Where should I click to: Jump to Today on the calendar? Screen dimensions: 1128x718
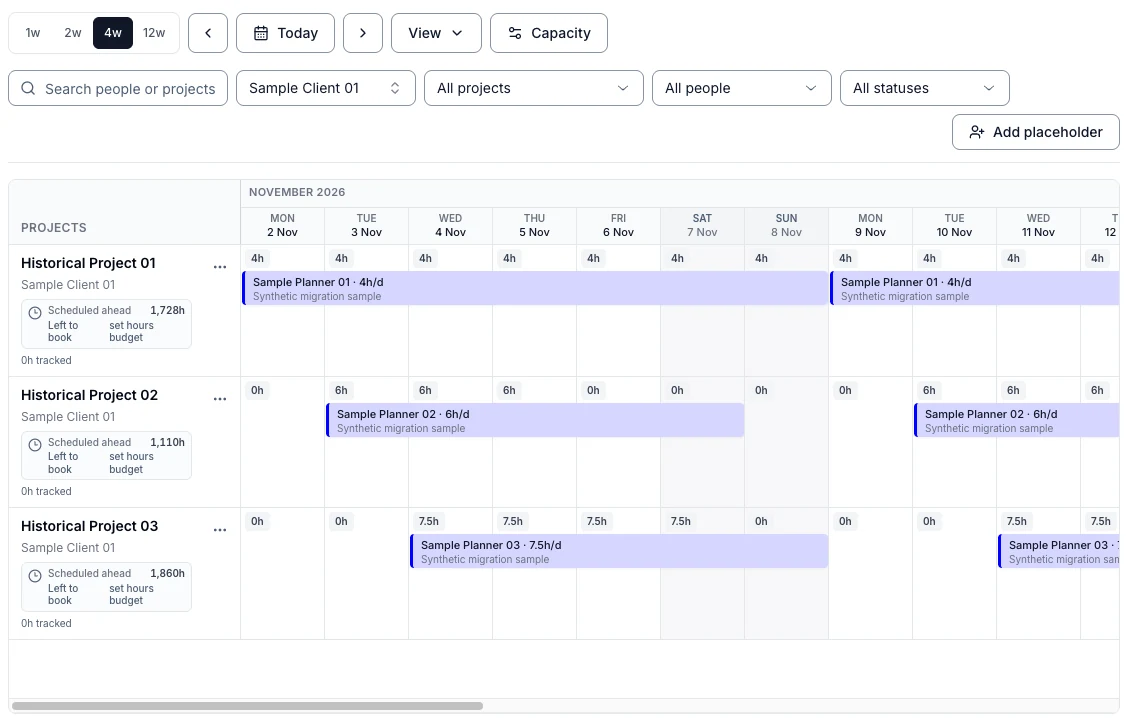point(286,33)
